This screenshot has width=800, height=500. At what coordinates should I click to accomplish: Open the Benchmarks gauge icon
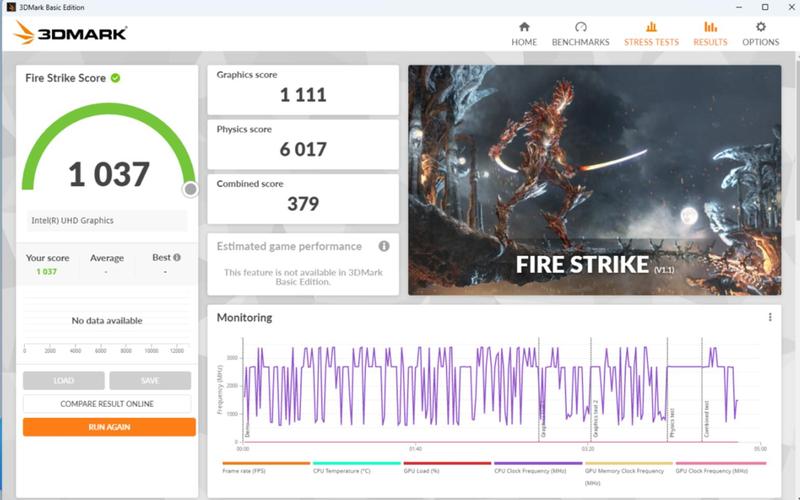click(x=581, y=27)
